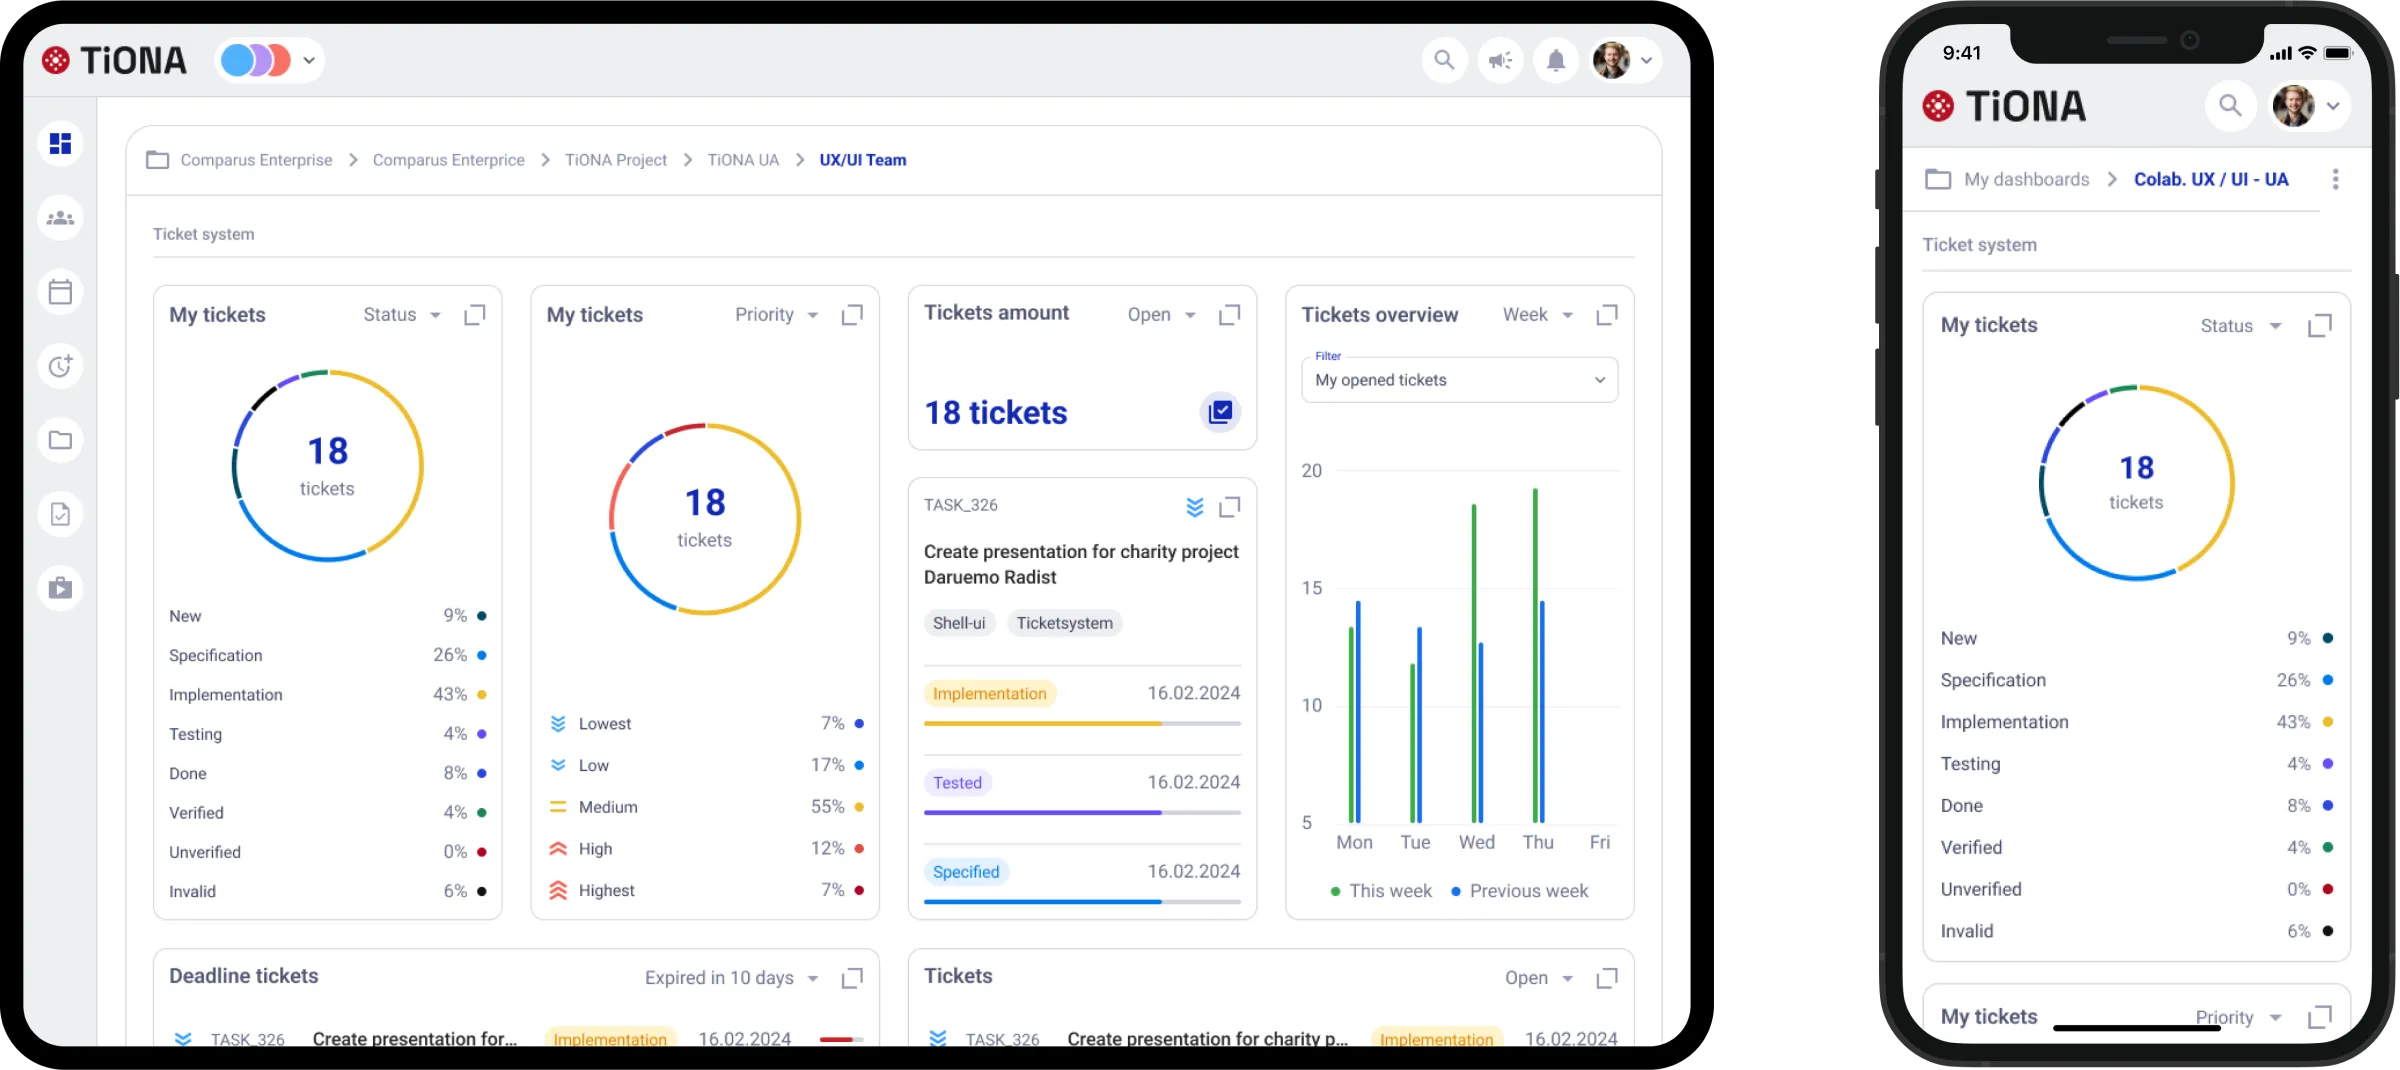Expand Tickets list widget
This screenshot has width=2400, height=1070.
coord(1607,978)
